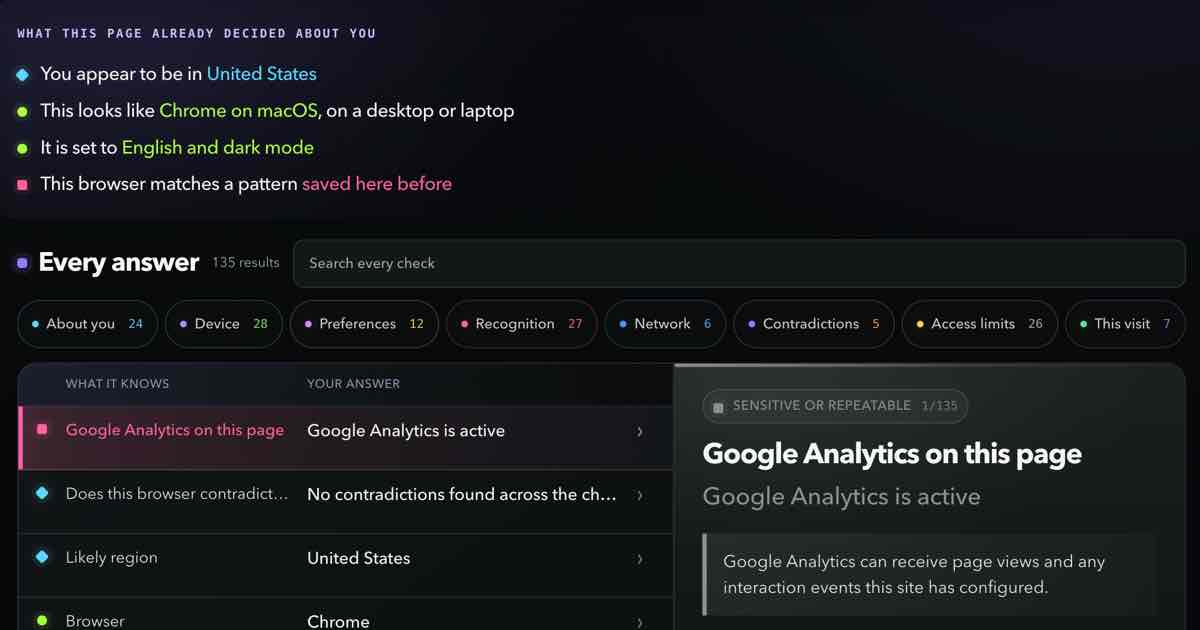Image resolution: width=1200 pixels, height=630 pixels.
Task: Click the Every answer heading
Action: tap(119, 263)
